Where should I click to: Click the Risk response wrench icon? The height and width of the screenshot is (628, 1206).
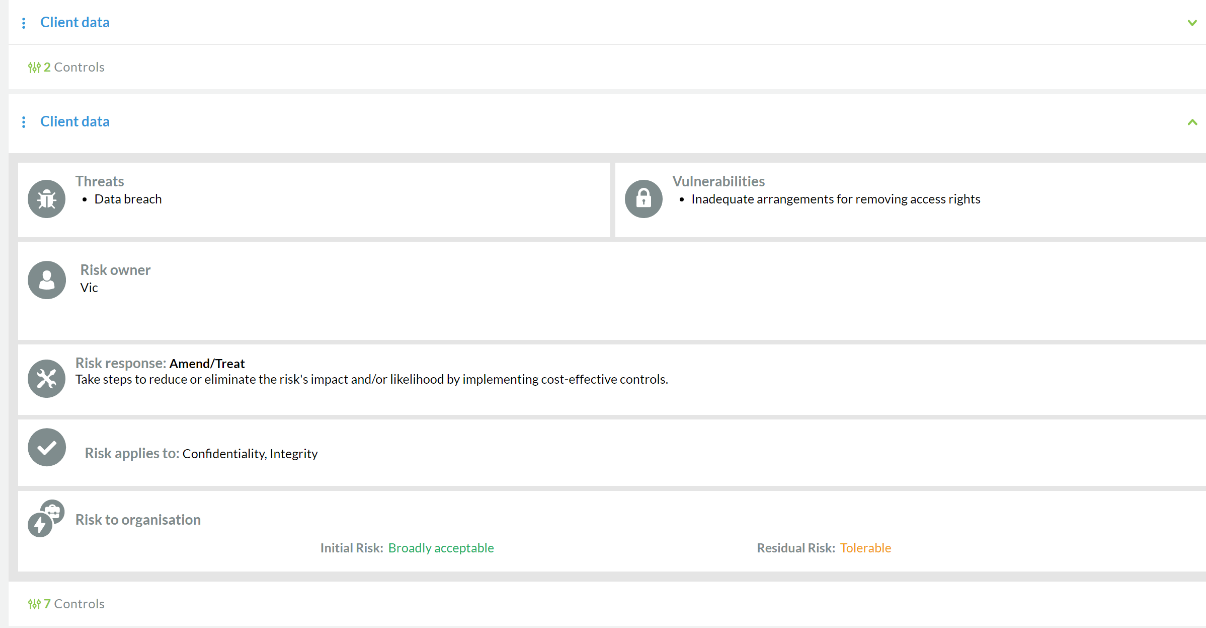[46, 379]
